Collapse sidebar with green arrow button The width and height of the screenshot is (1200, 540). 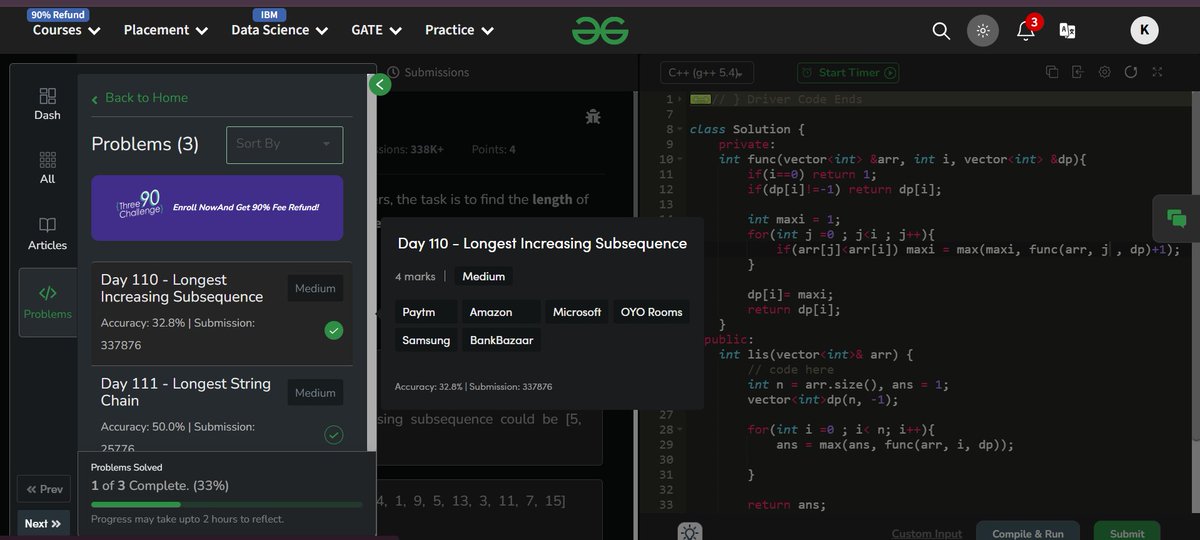point(379,85)
